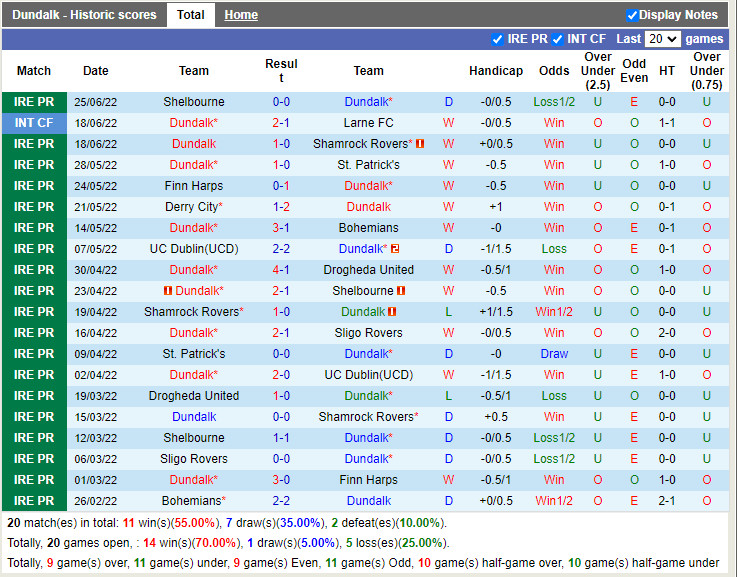Click red card icon after Dundalk on 19/04/22

click(x=393, y=312)
